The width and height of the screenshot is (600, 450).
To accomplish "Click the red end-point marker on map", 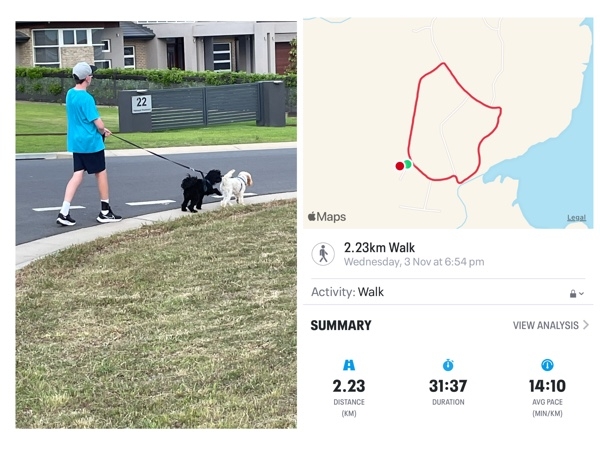I will pyautogui.click(x=399, y=166).
